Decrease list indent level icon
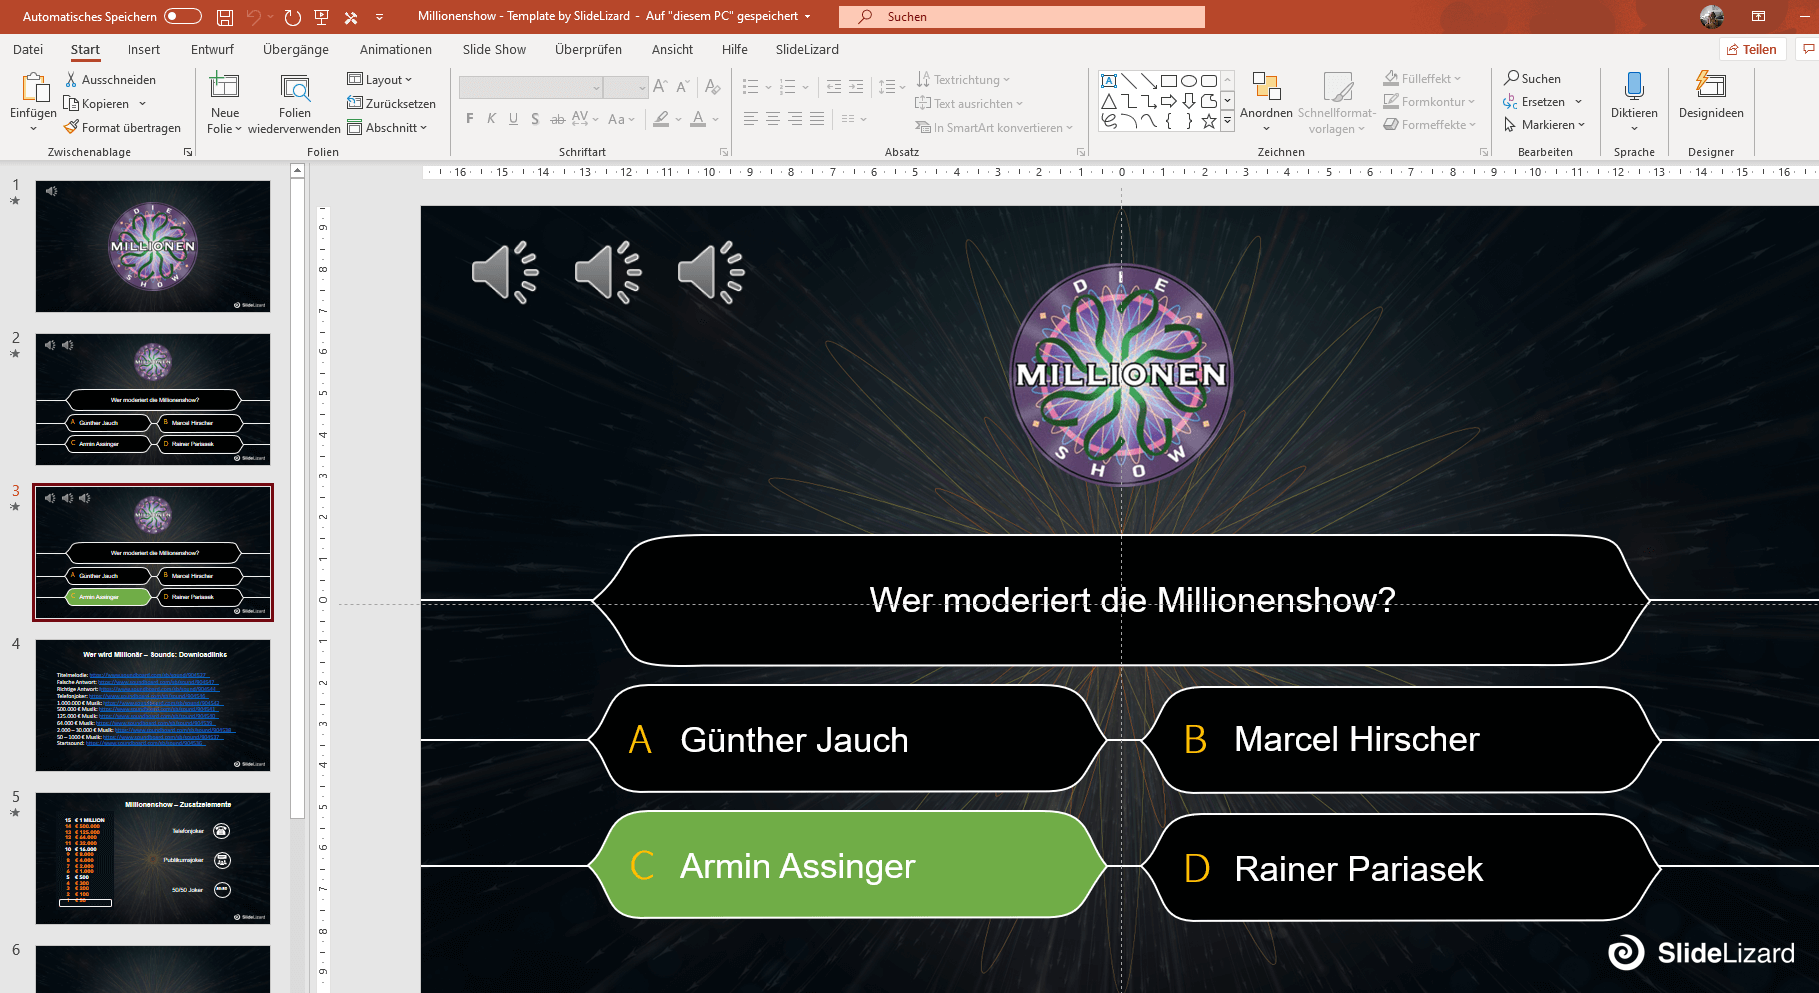 click(834, 87)
